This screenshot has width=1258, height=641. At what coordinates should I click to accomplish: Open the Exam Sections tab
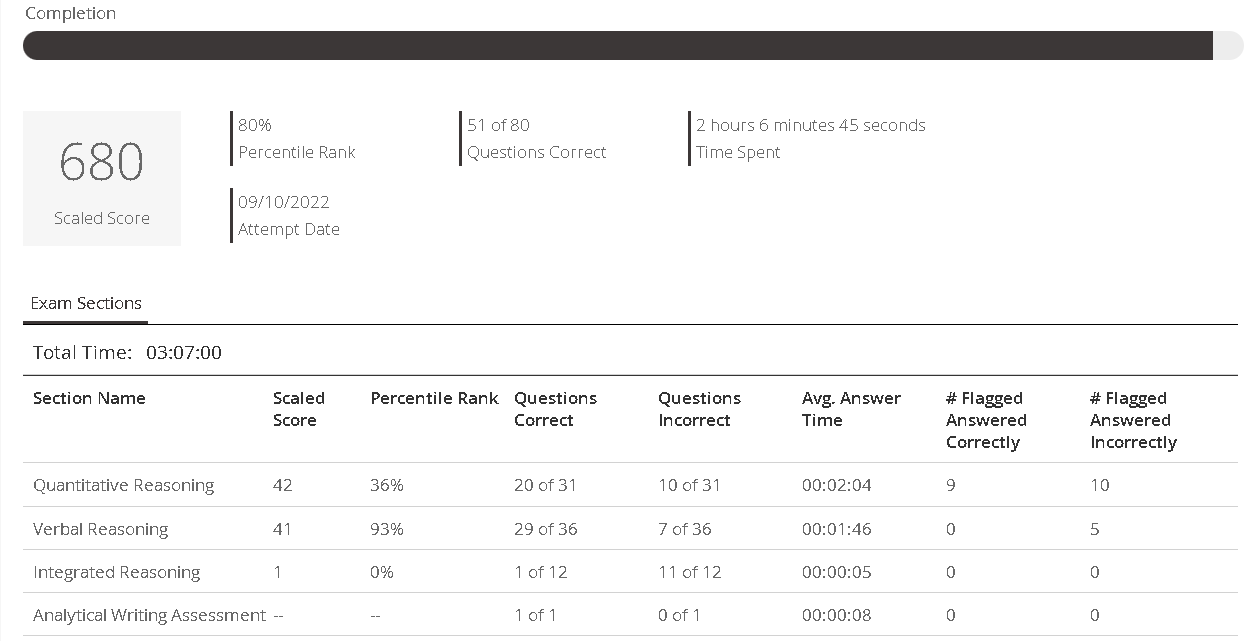tap(86, 303)
